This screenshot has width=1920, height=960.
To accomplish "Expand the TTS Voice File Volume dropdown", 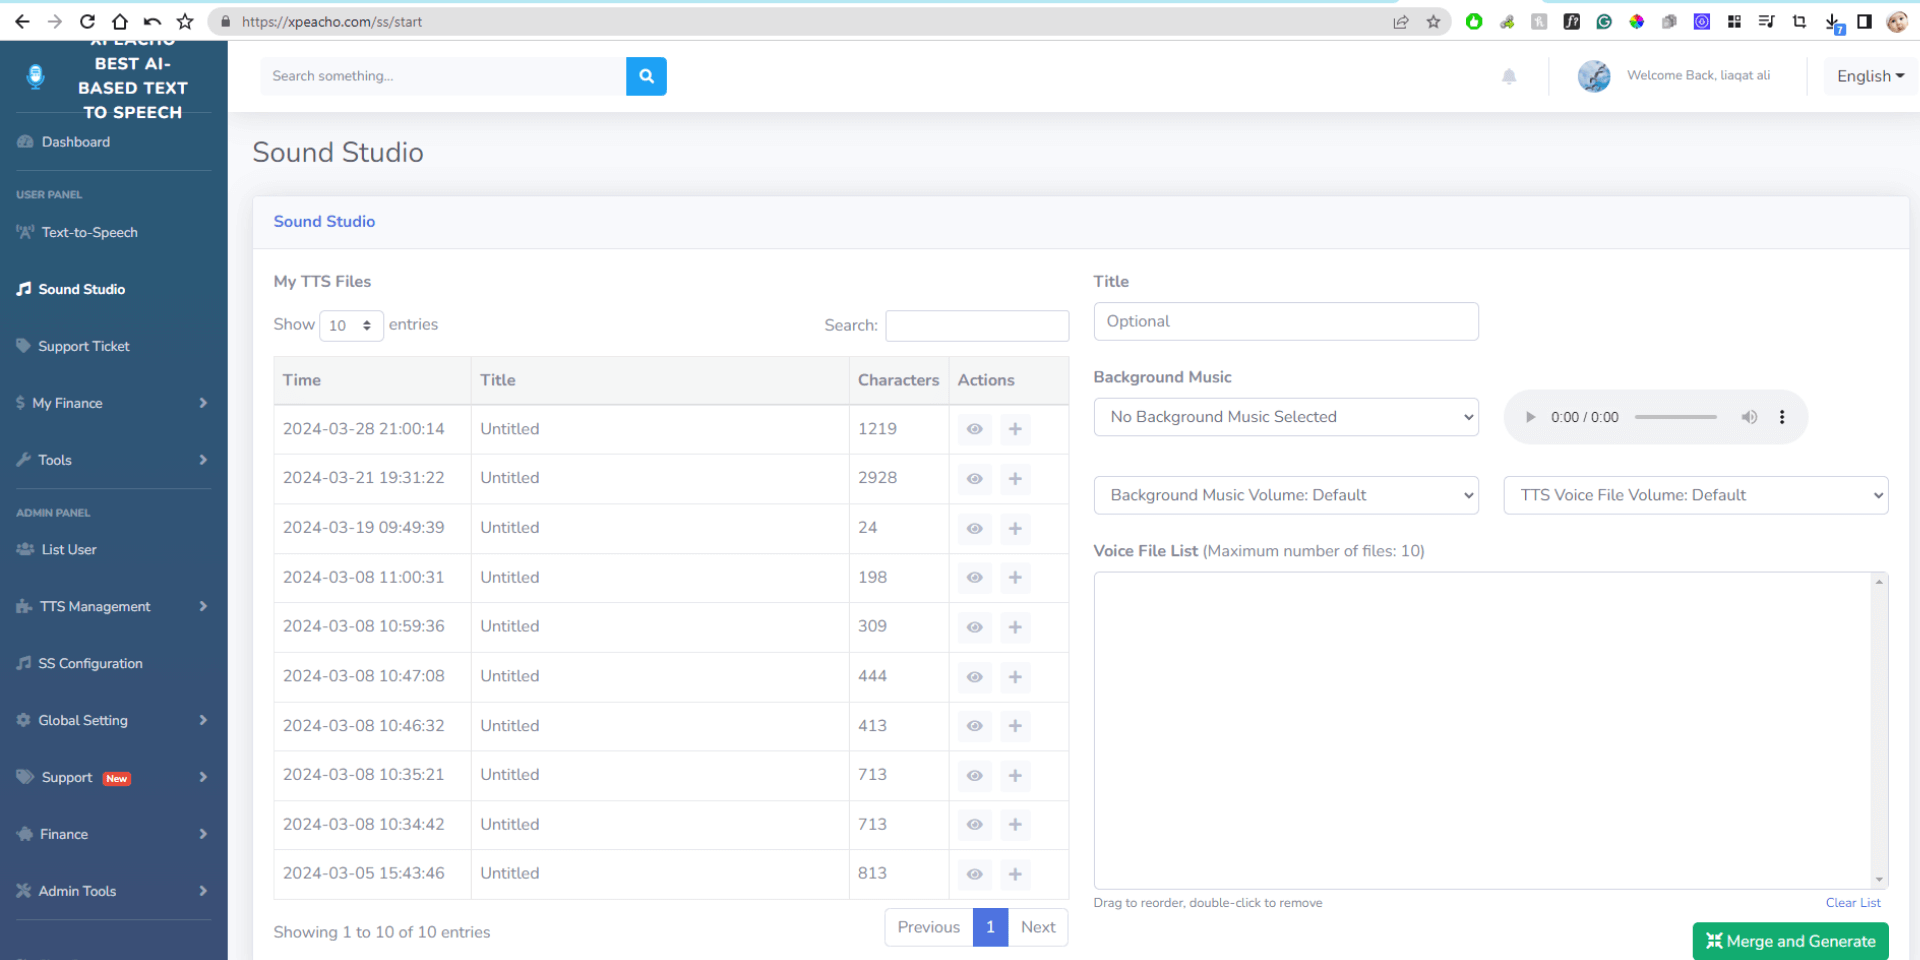I will pos(1695,495).
